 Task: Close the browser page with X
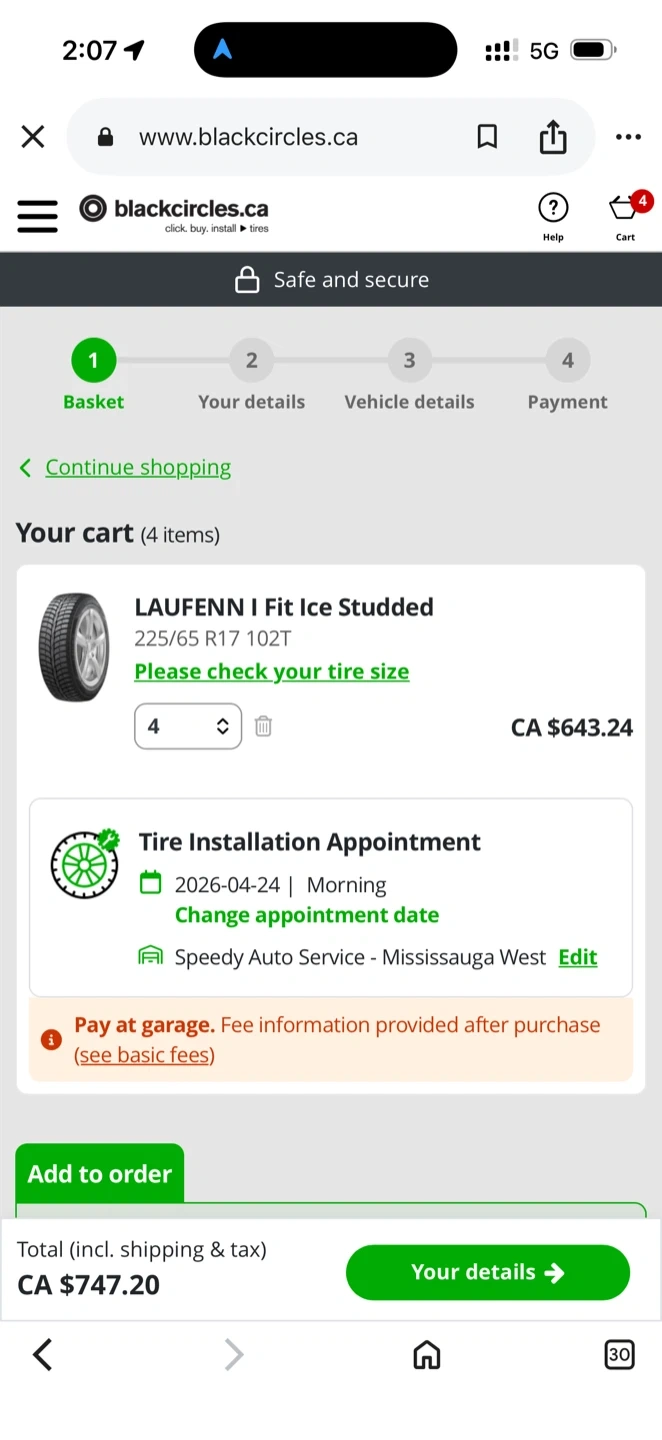[33, 137]
